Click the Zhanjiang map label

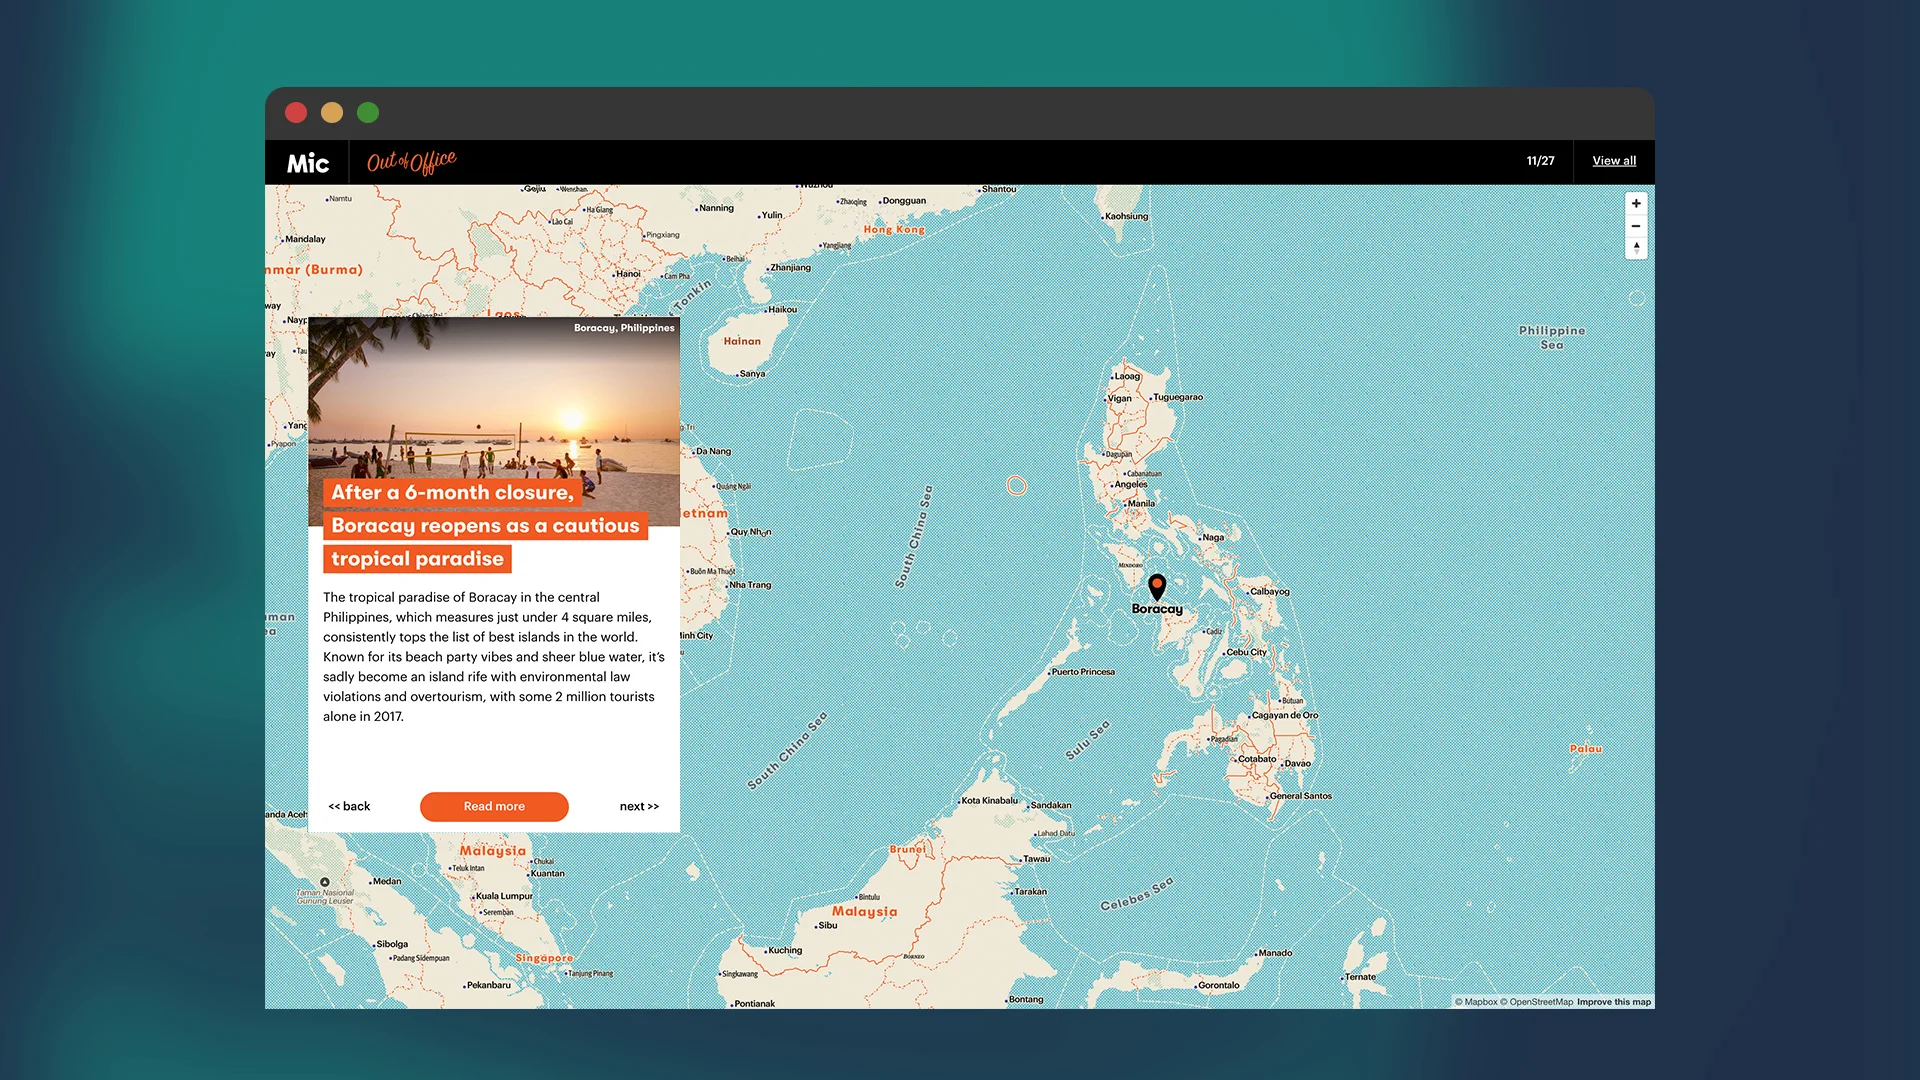(x=790, y=268)
